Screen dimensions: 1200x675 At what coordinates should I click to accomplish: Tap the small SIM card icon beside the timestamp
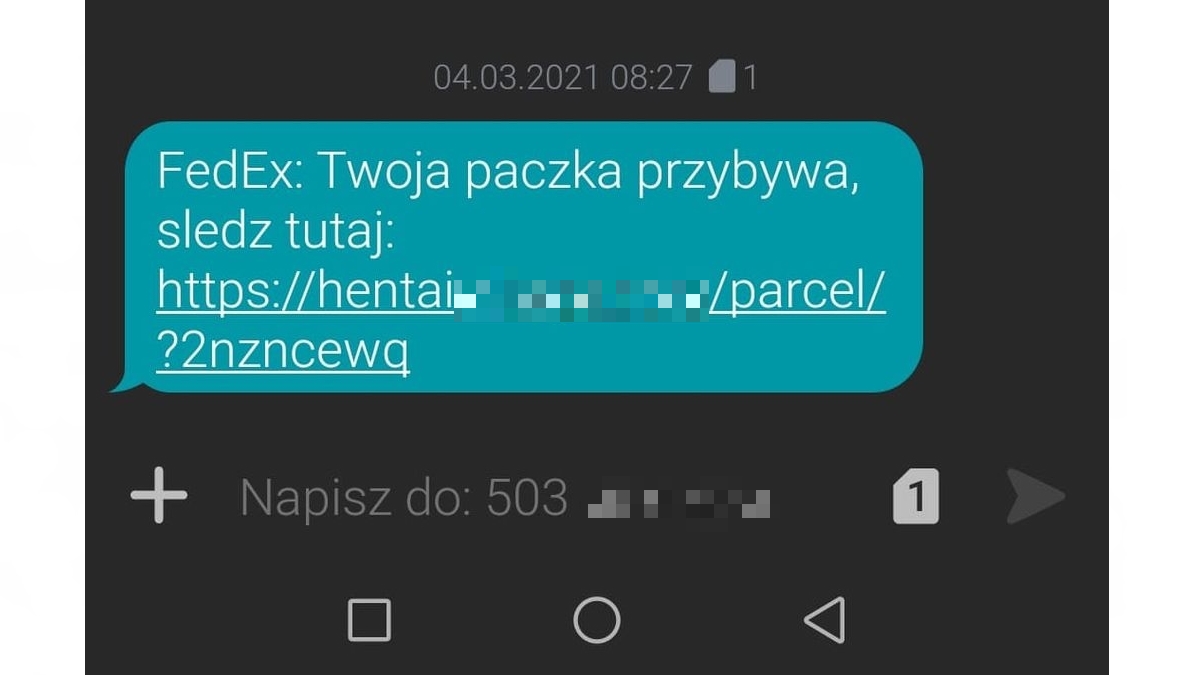722,77
